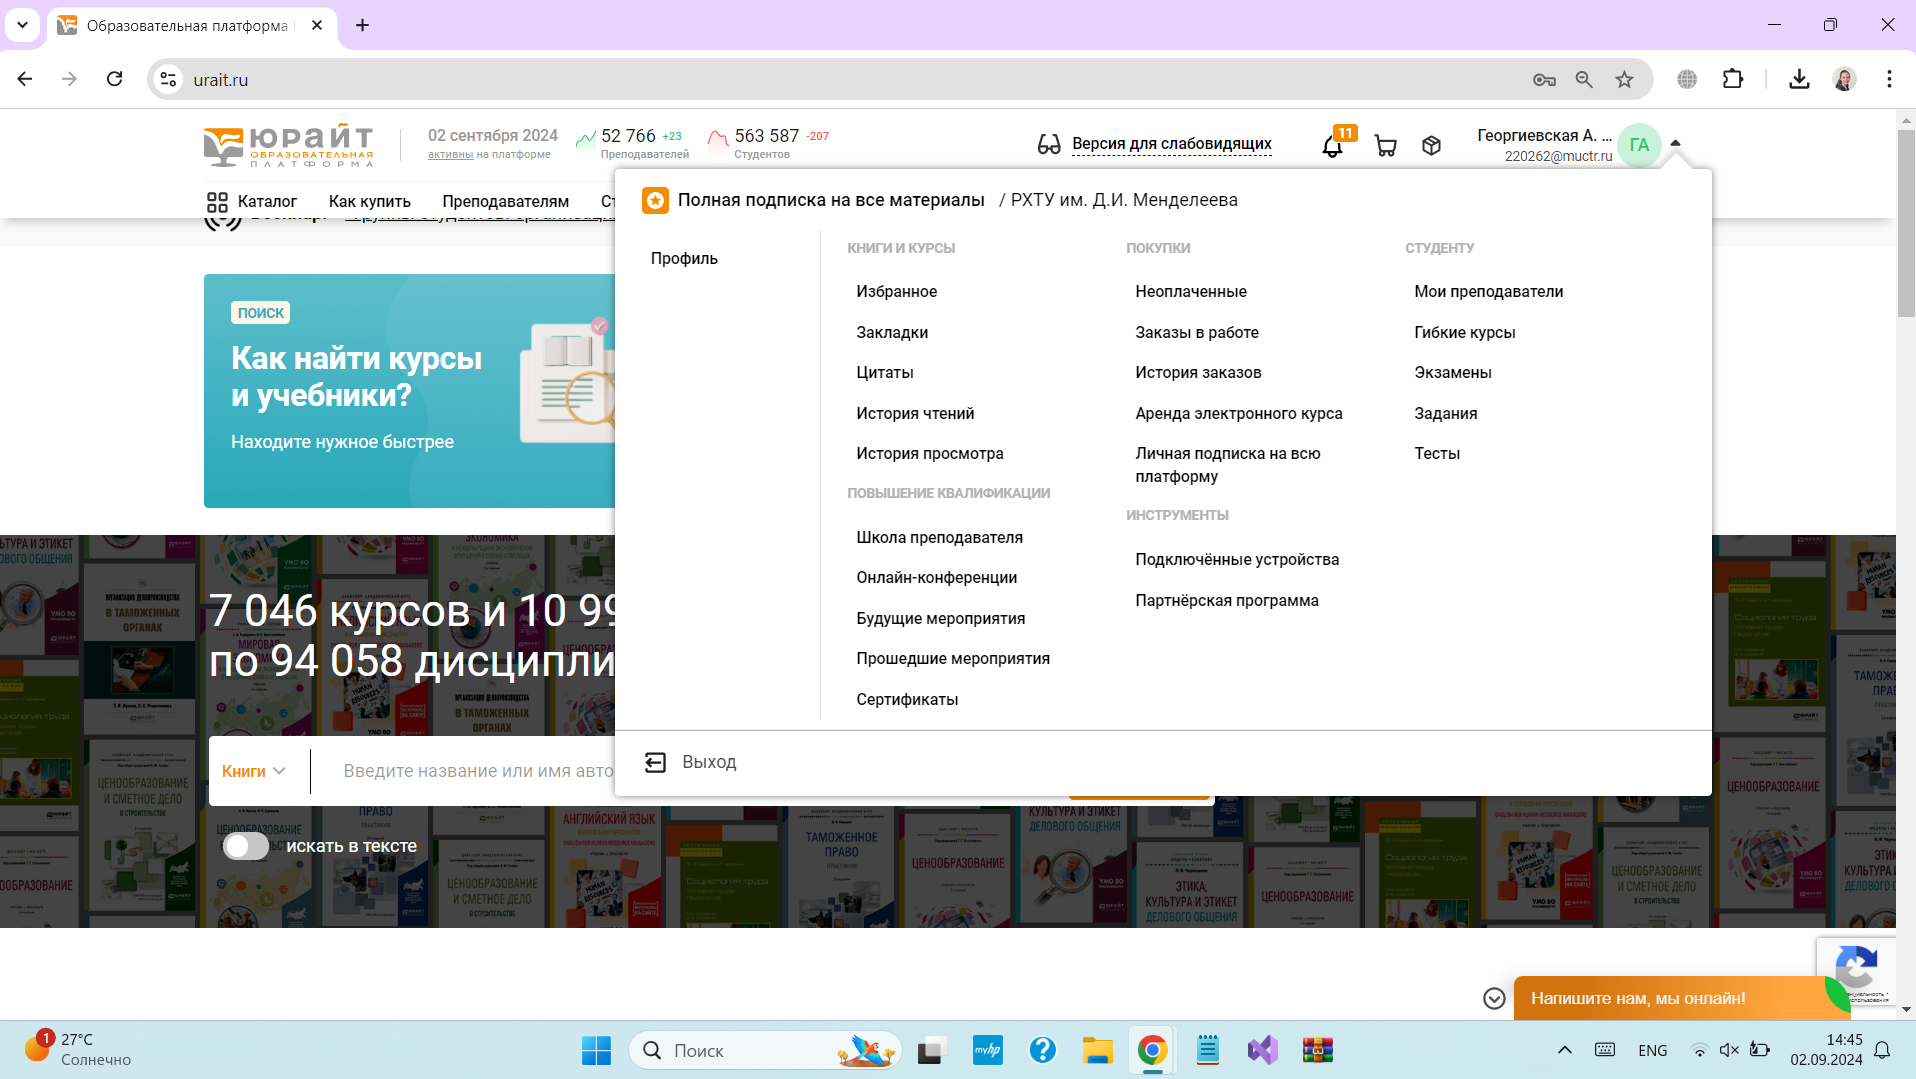The image size is (1916, 1079).
Task: Expand the Книги search type dropdown
Action: coord(254,771)
